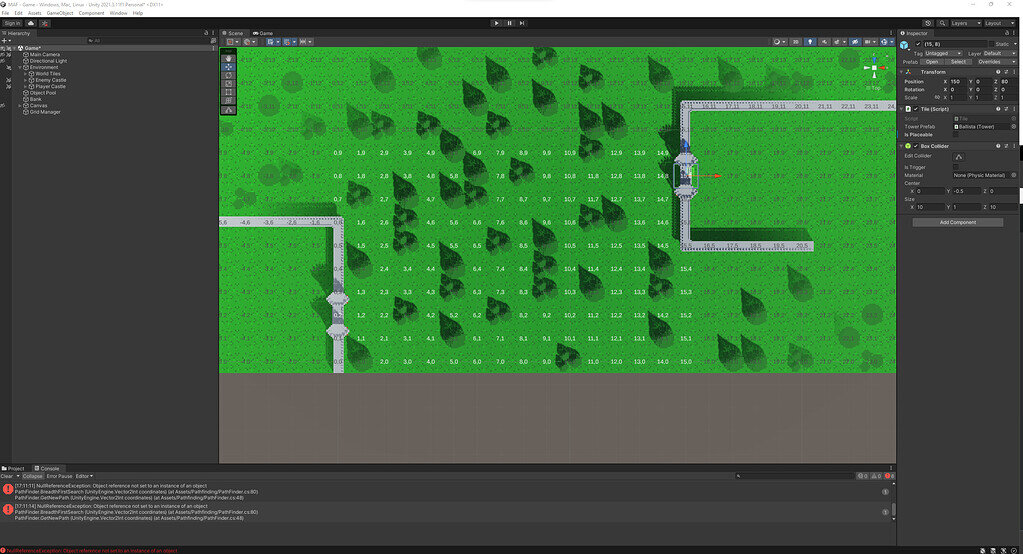Open the Hierarchy create plus dropdown

tap(6, 40)
